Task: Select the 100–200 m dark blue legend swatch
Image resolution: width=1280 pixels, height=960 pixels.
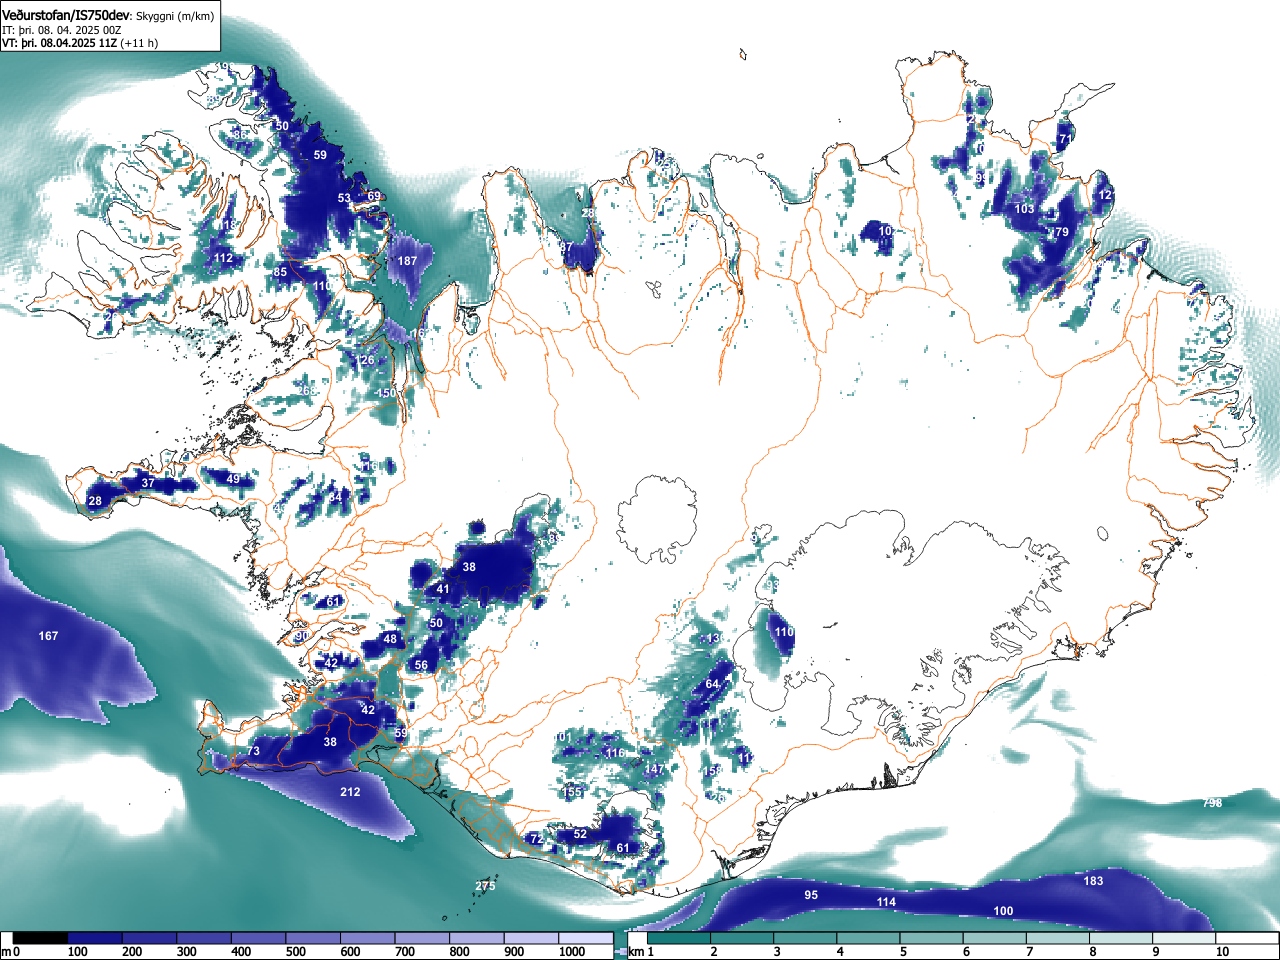Action: [x=95, y=938]
